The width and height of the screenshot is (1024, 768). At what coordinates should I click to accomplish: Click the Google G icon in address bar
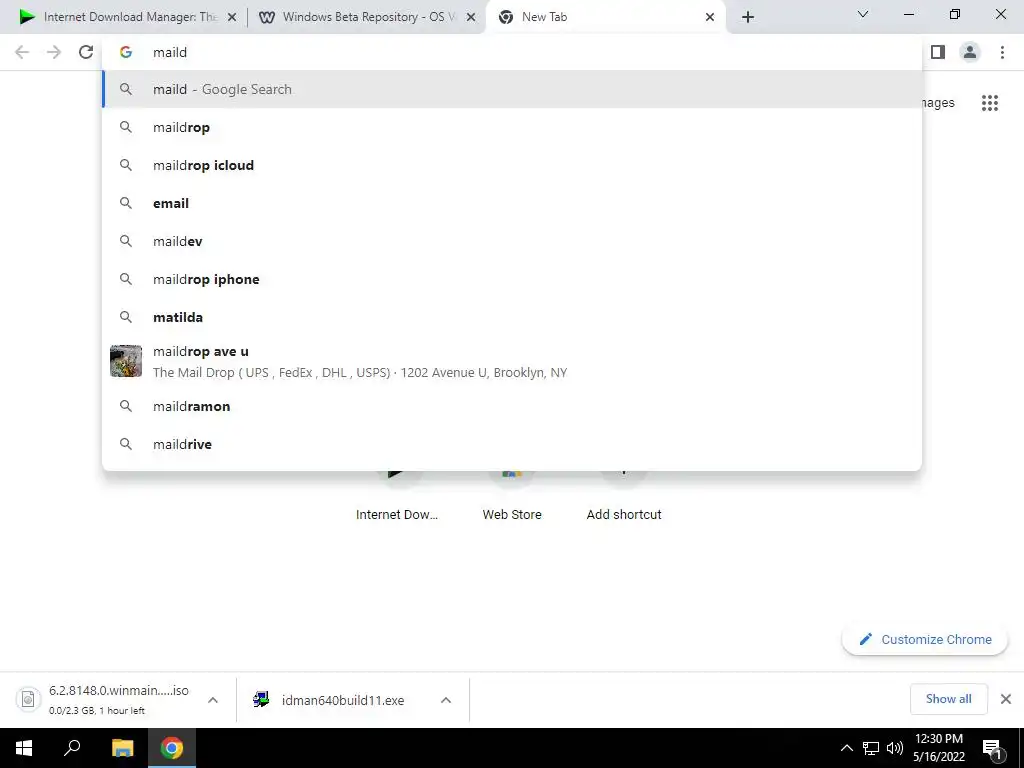pos(126,52)
